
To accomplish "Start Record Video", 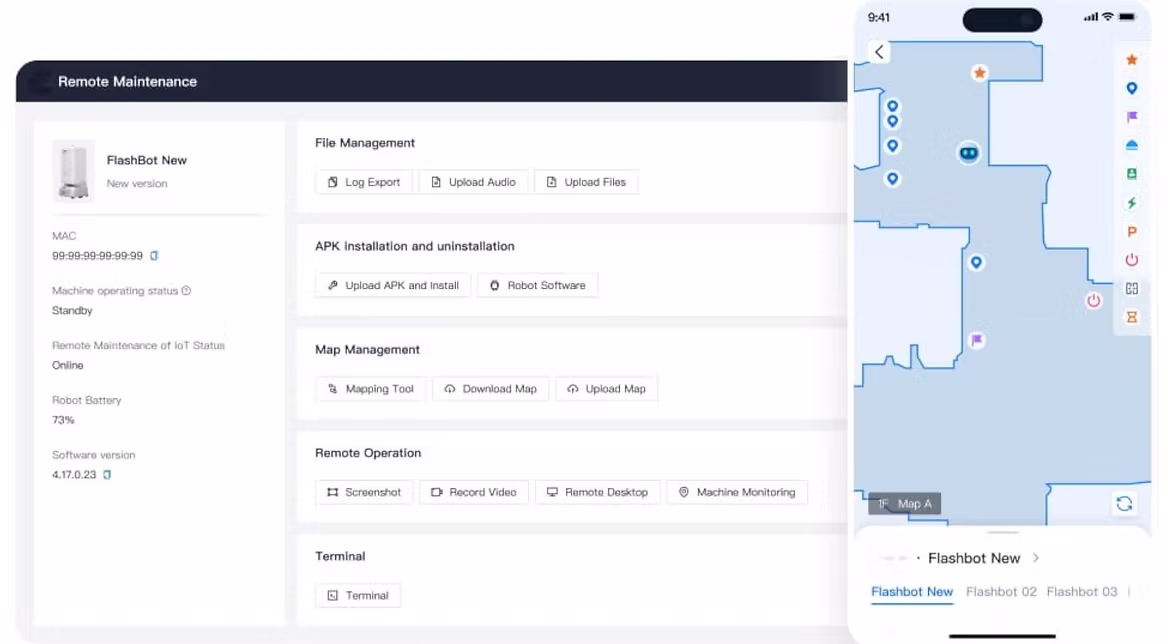I will (x=474, y=492).
